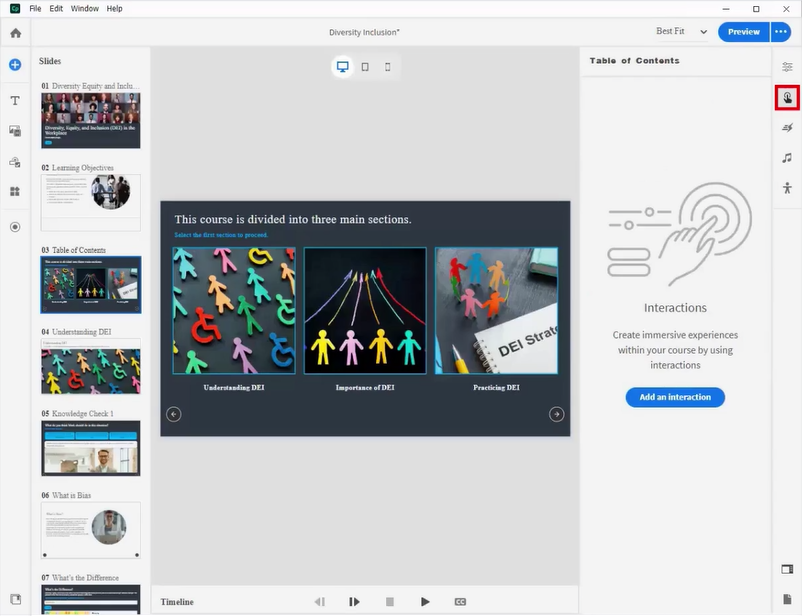Open the Window menu

point(84,9)
